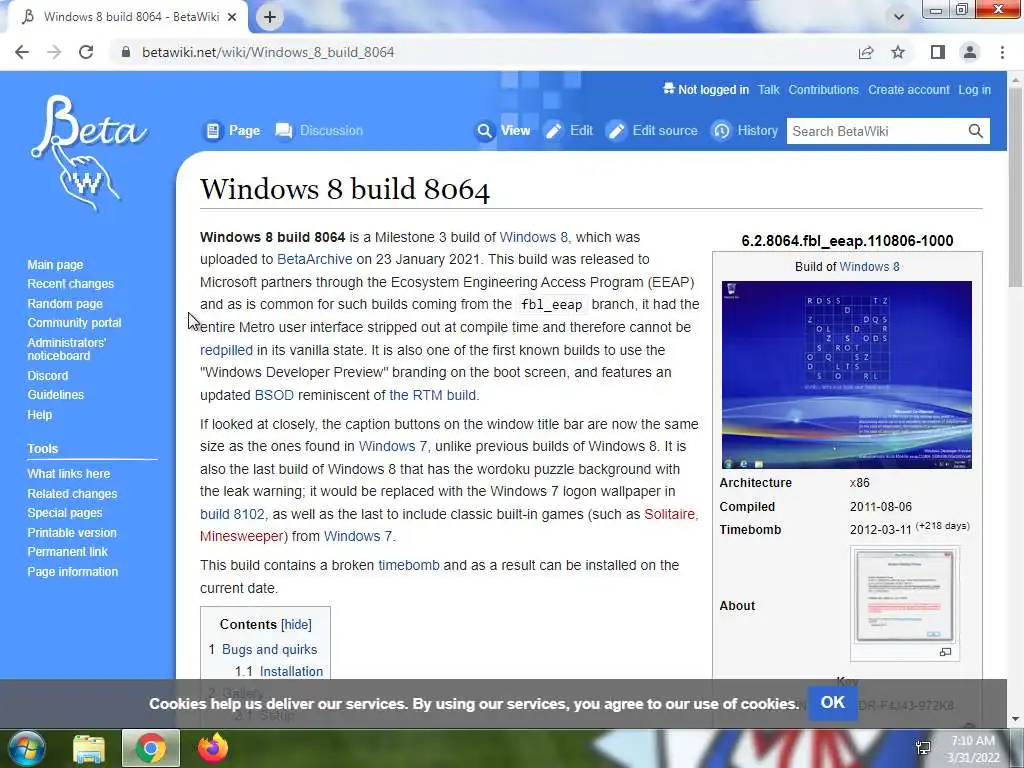Click the Talk link
The width and height of the screenshot is (1024, 768).
(x=769, y=90)
